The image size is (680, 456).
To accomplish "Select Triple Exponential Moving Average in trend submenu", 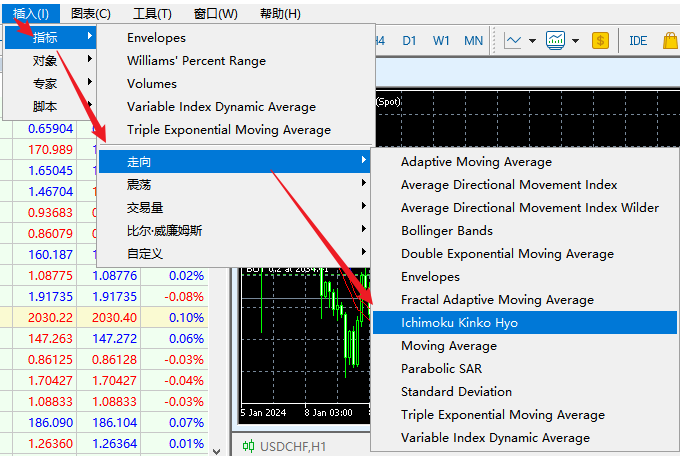I will 525,415.
